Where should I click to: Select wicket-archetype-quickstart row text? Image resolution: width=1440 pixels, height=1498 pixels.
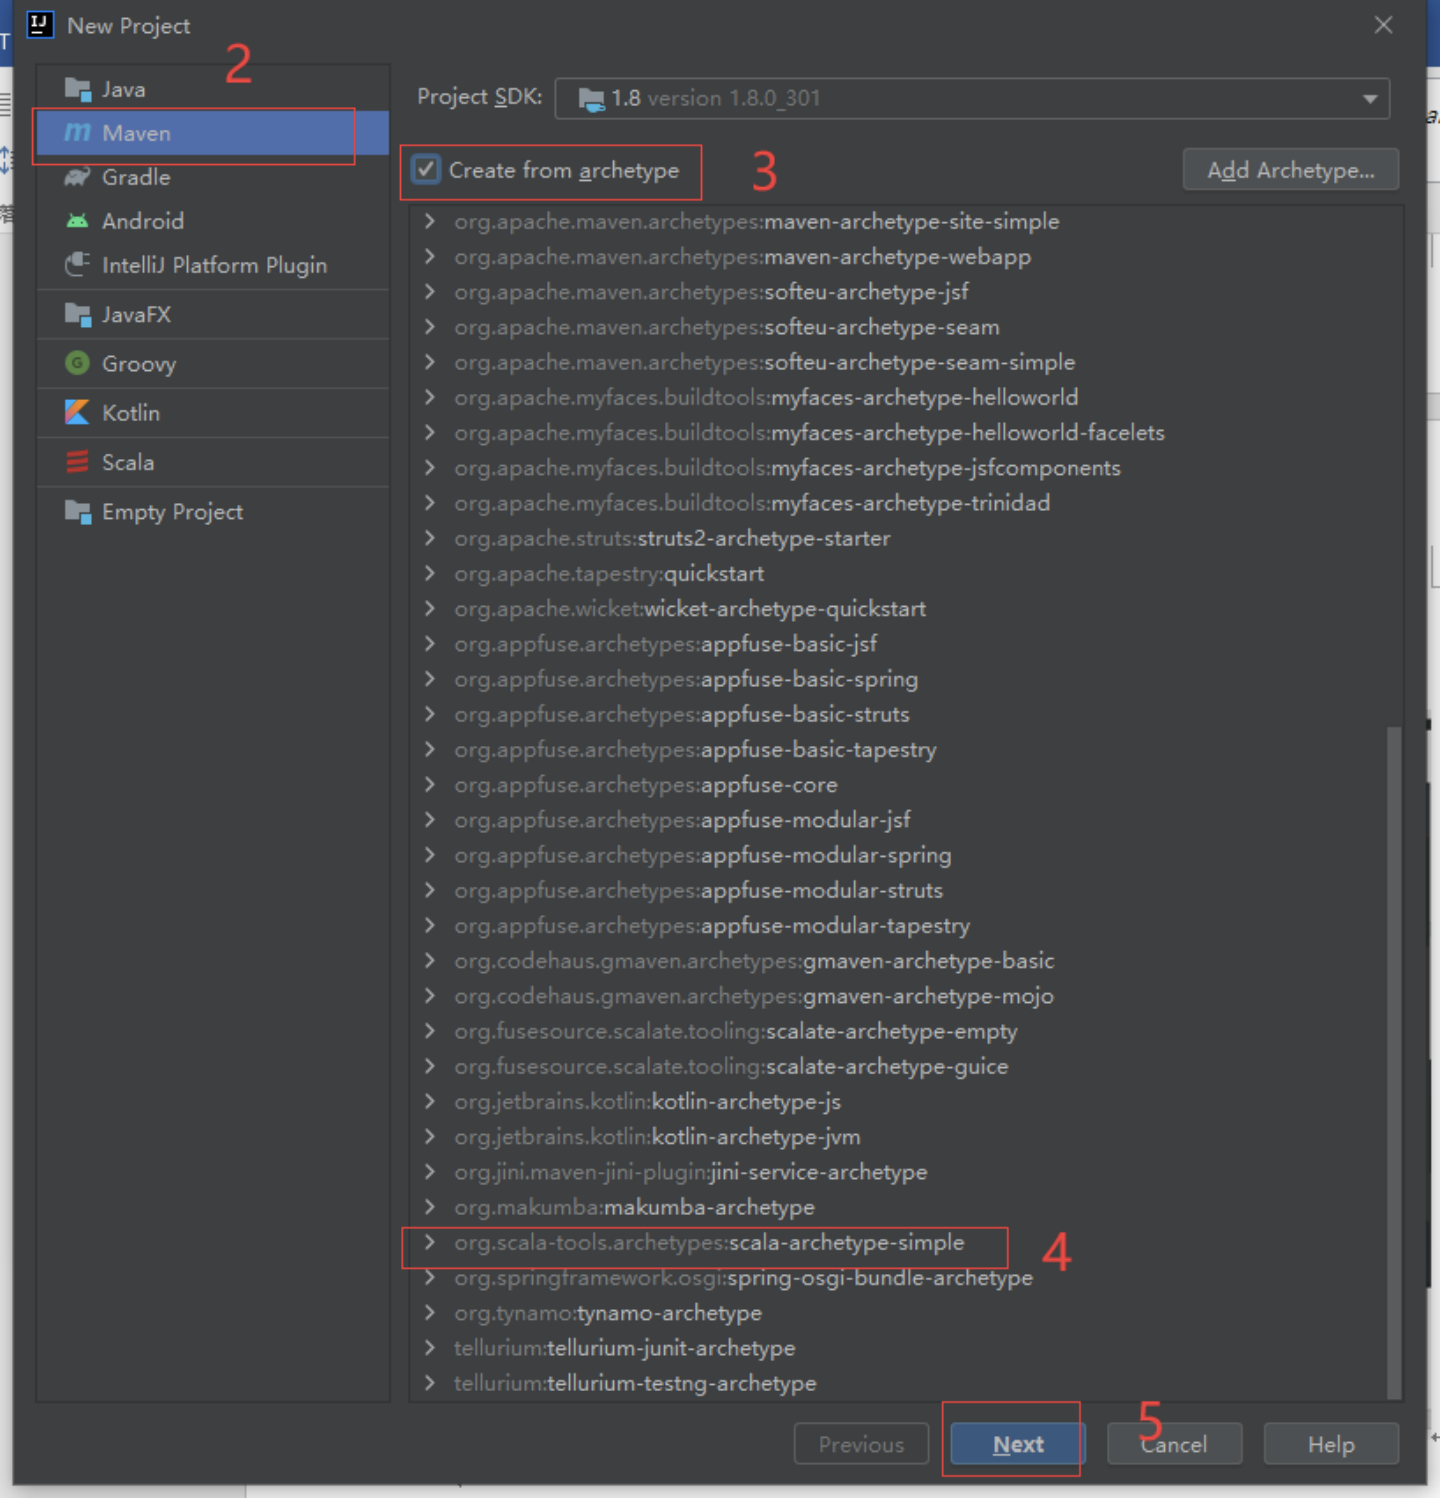pyautogui.click(x=690, y=609)
